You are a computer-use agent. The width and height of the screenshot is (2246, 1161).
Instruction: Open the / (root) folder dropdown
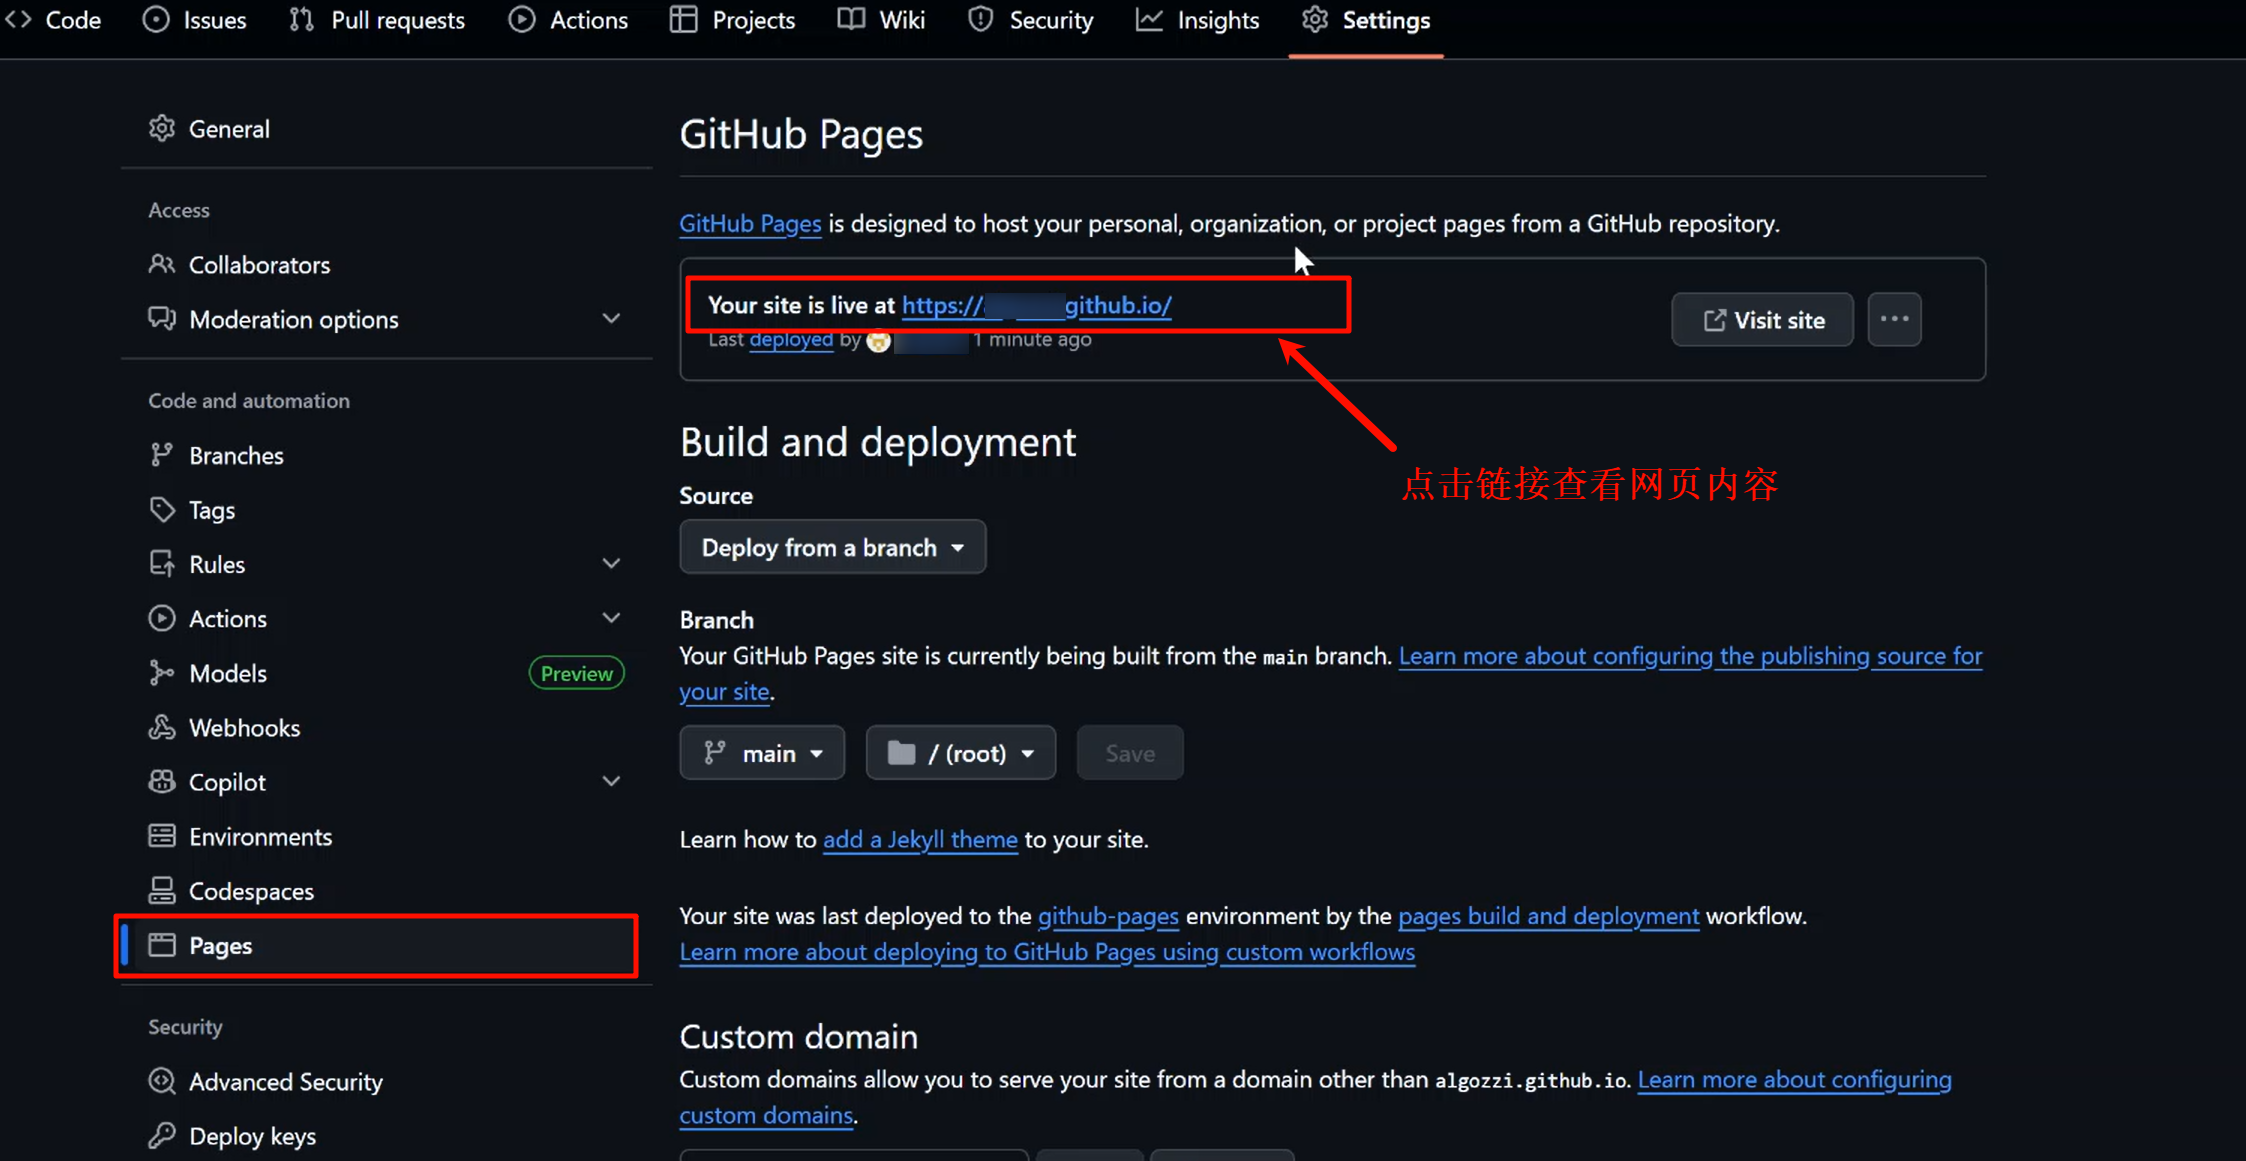[x=960, y=753]
